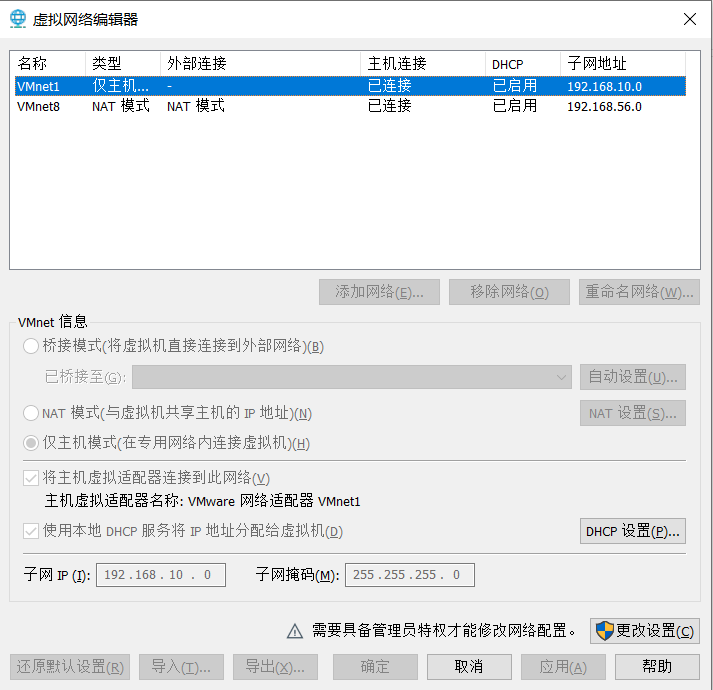Click the 导出 button

(x=275, y=667)
